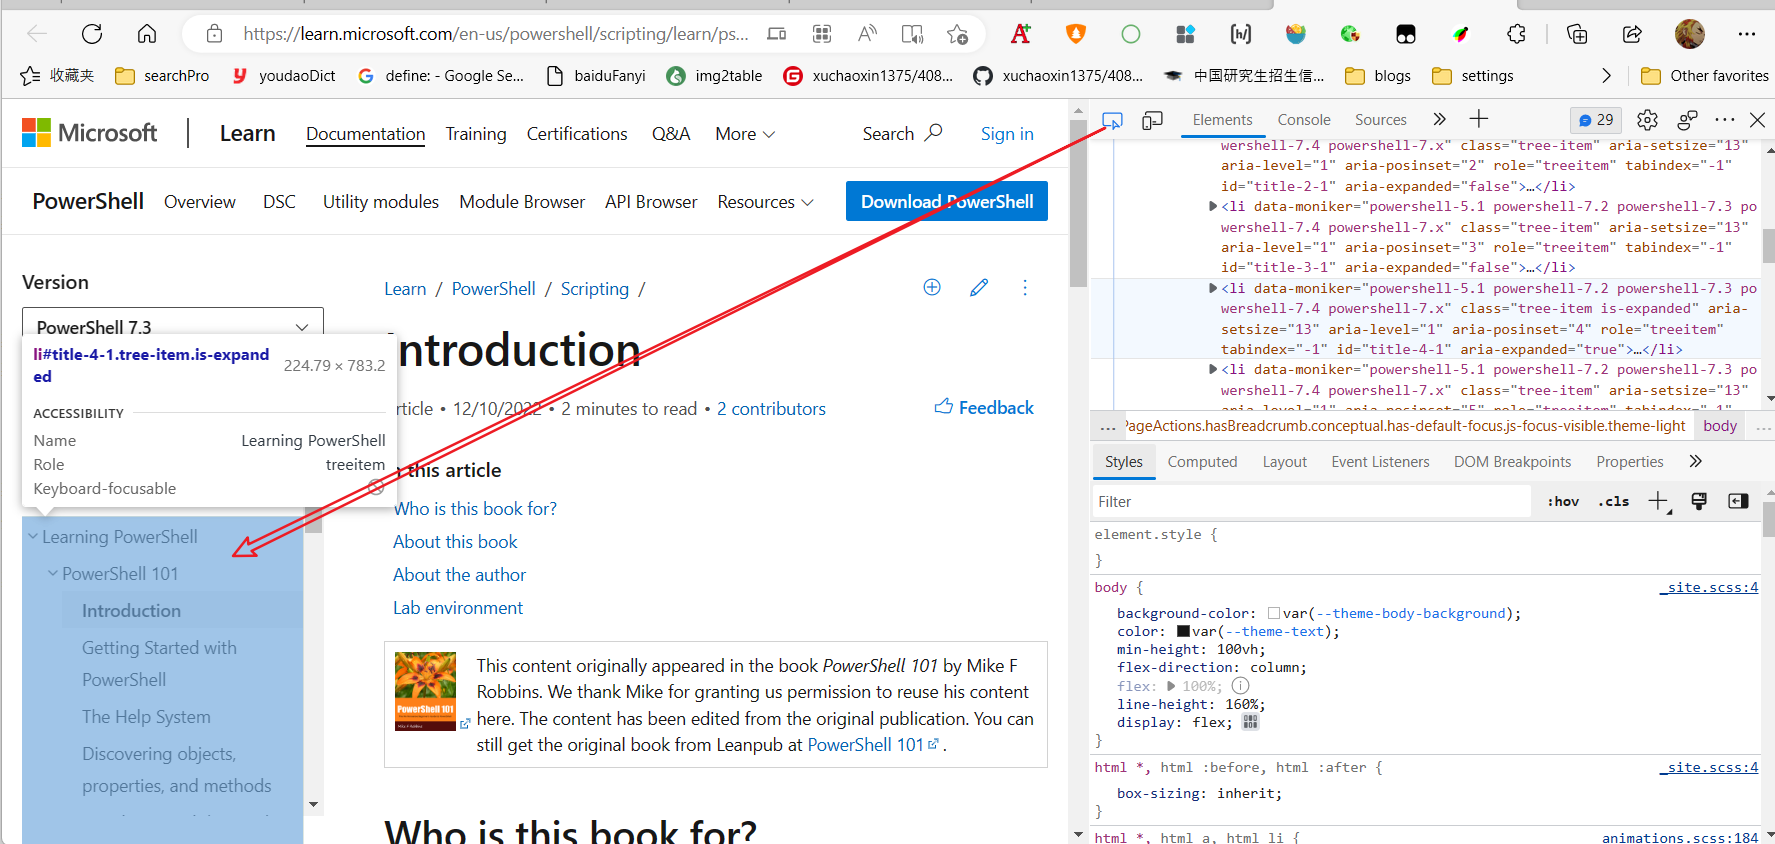Expand the flex shorthand property triangle
1775x844 pixels.
[x=1171, y=686]
